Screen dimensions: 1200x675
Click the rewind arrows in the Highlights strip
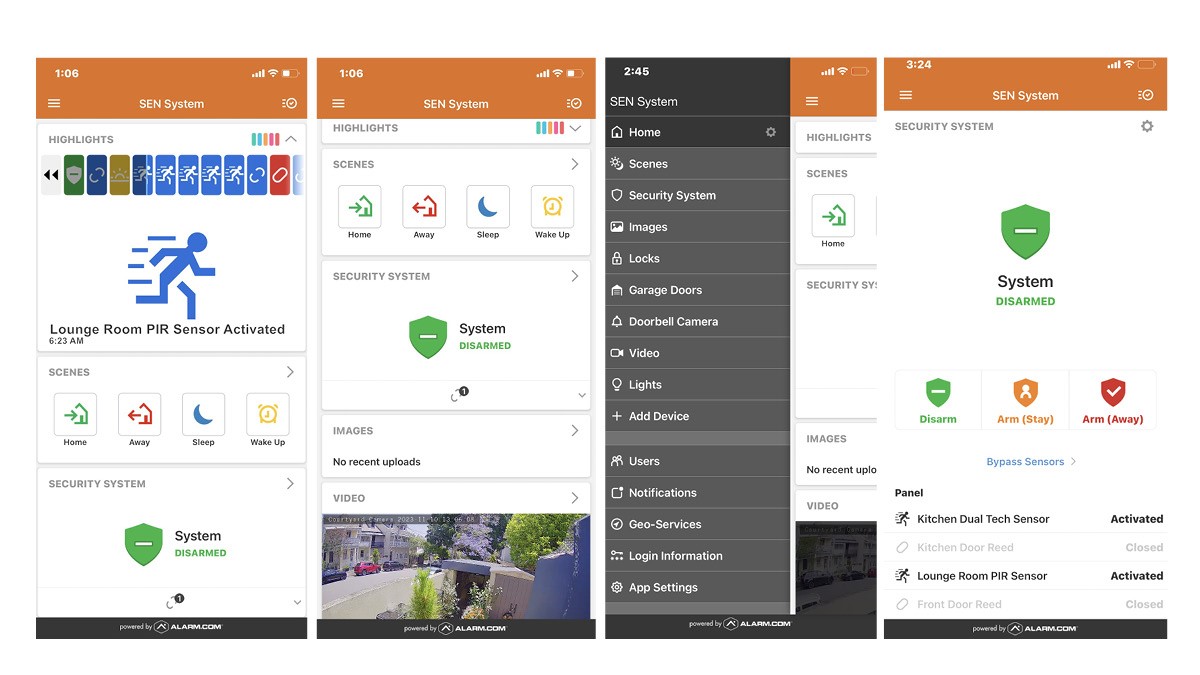tap(50, 175)
